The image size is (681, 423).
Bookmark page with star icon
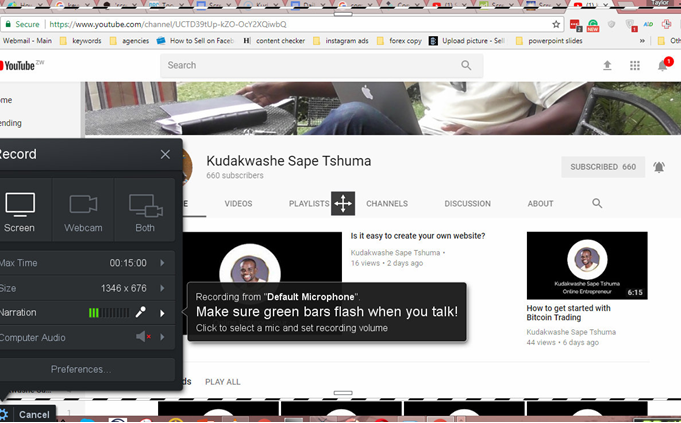556,24
